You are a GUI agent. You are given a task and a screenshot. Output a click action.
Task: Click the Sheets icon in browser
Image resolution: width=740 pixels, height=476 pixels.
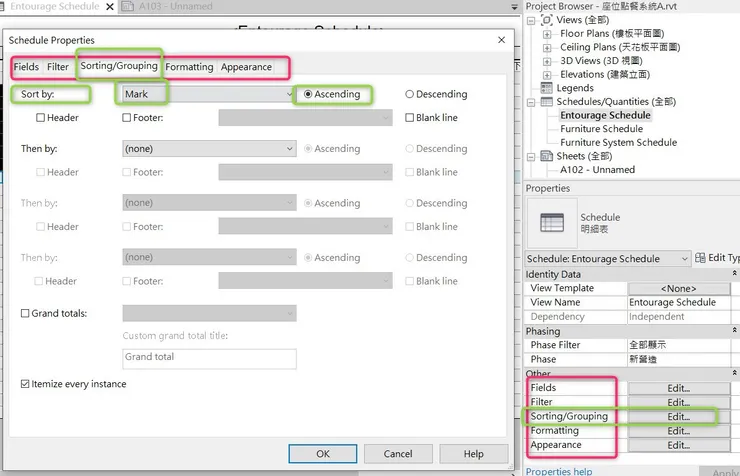[547, 156]
